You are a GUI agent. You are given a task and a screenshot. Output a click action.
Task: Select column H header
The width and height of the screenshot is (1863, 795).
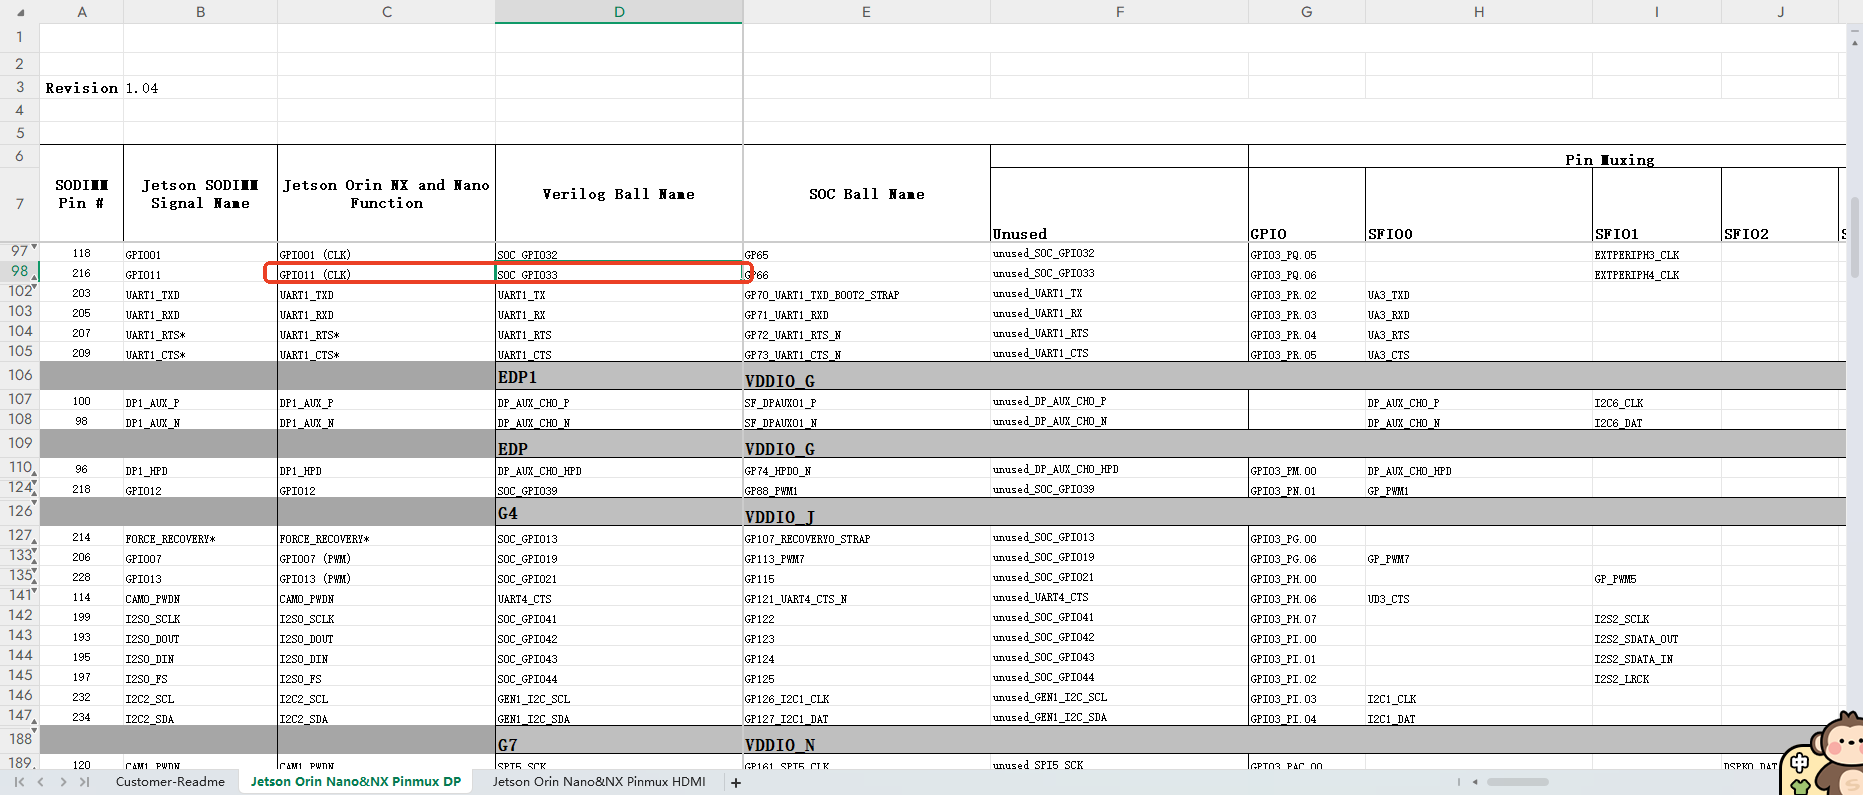click(x=1478, y=12)
